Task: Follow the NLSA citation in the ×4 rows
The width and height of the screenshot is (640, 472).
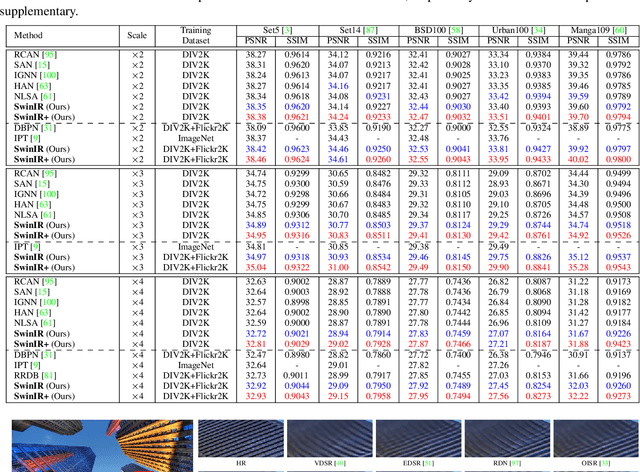Action: tap(48, 322)
